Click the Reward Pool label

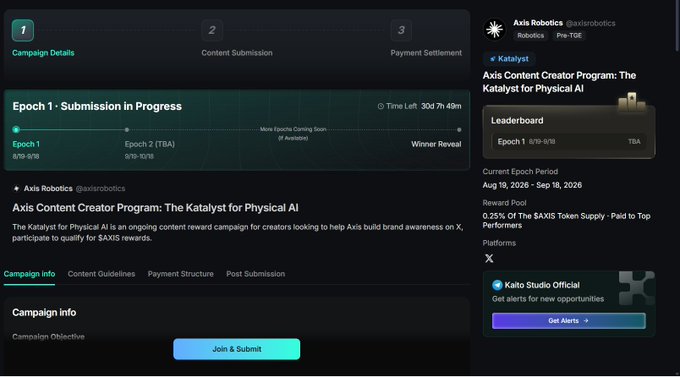tap(504, 203)
